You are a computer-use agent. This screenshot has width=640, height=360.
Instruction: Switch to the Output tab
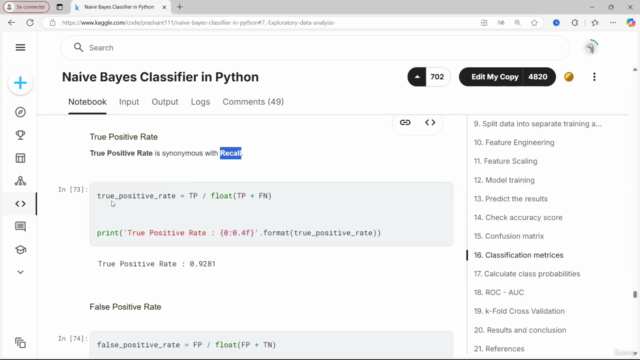tap(165, 102)
